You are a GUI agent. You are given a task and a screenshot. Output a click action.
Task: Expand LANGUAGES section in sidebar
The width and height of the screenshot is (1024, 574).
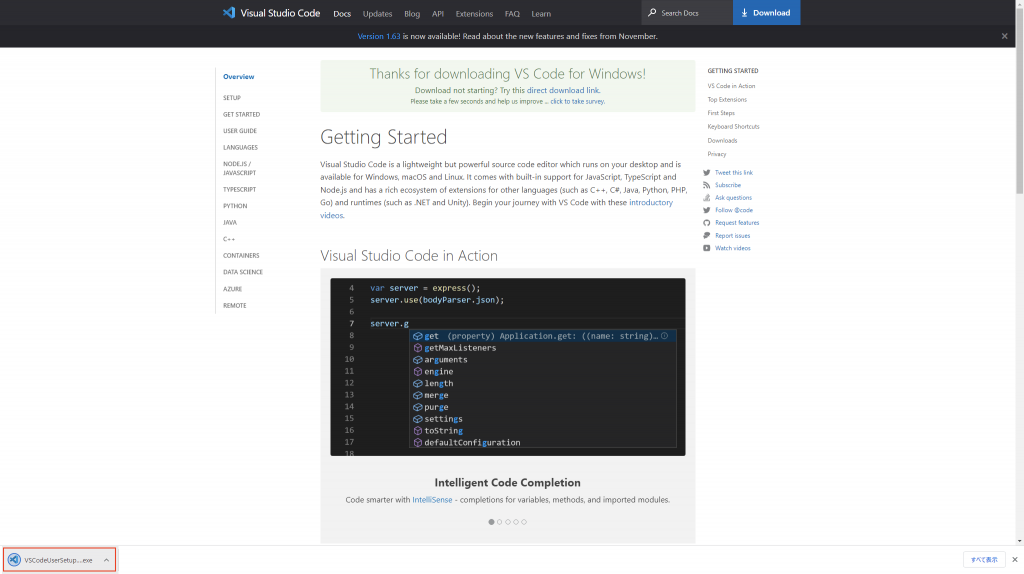click(x=240, y=148)
